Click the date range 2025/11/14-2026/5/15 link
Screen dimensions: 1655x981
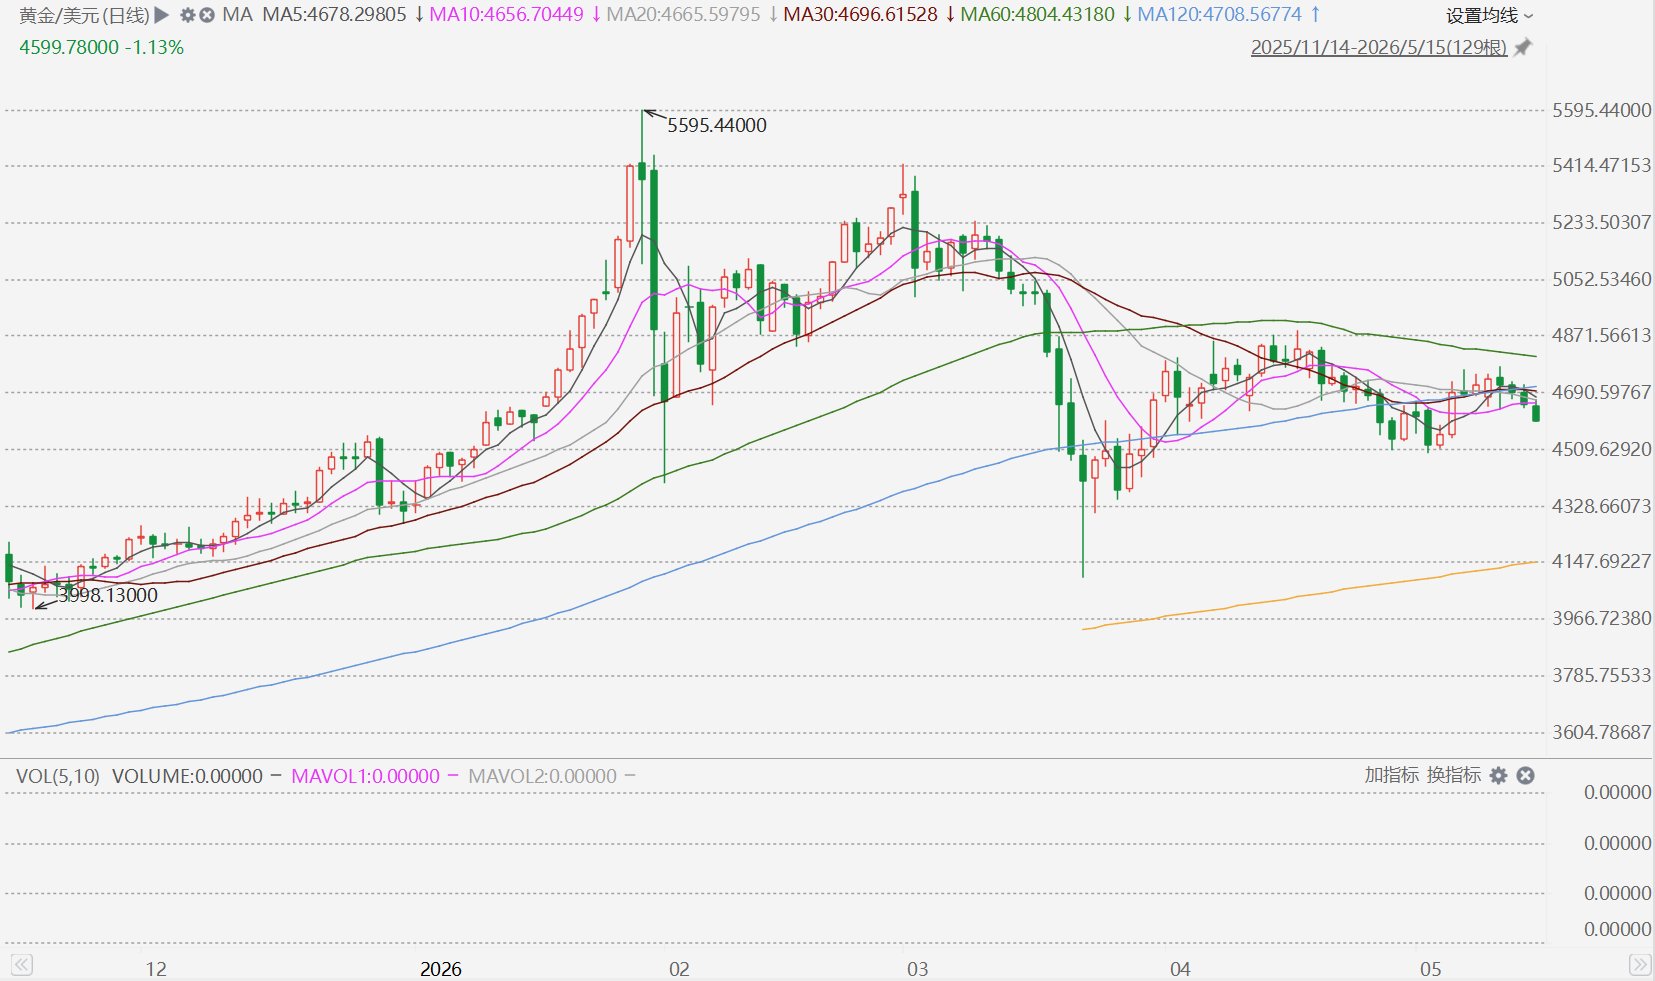(x=1378, y=47)
